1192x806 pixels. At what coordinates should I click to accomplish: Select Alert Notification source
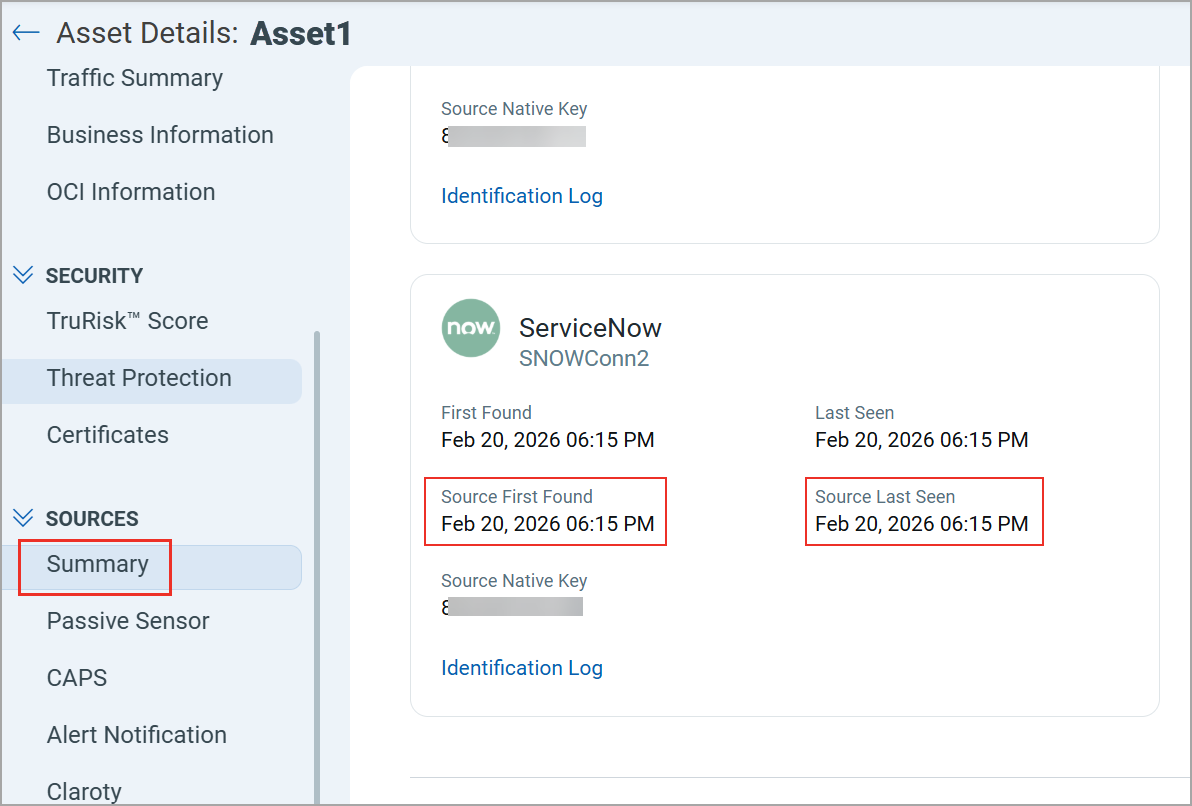point(137,735)
